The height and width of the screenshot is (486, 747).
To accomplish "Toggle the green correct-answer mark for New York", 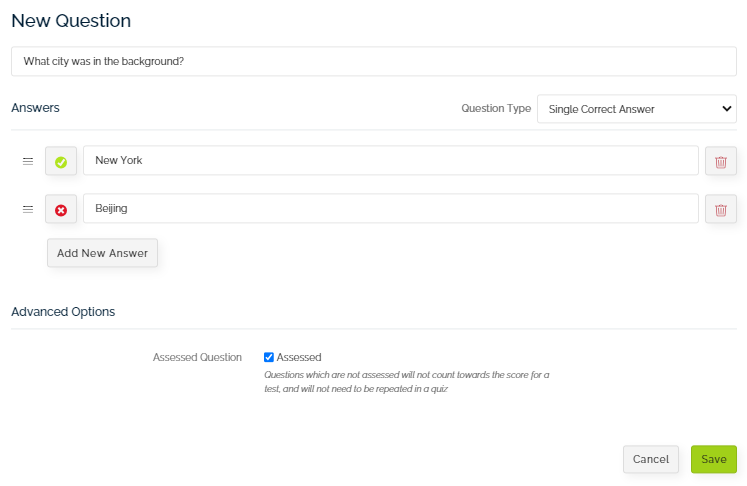I will click(61, 161).
